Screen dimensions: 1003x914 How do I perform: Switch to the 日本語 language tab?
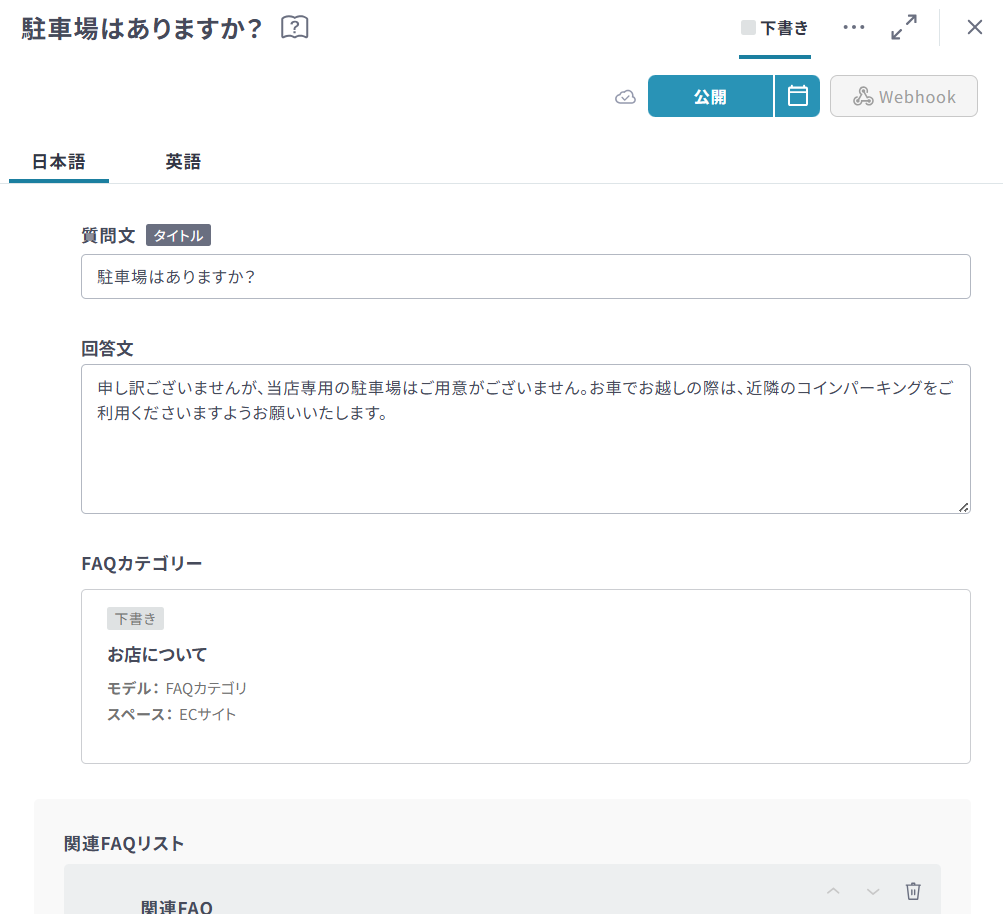click(59, 161)
